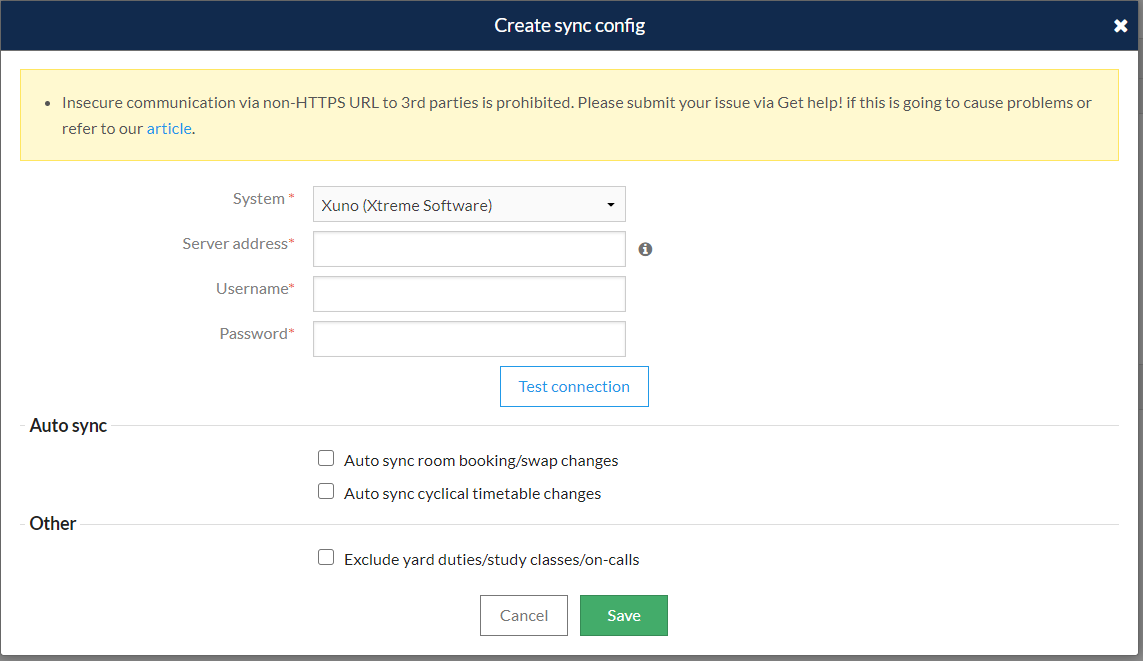
Task: Click into the Username input box
Action: pos(469,294)
